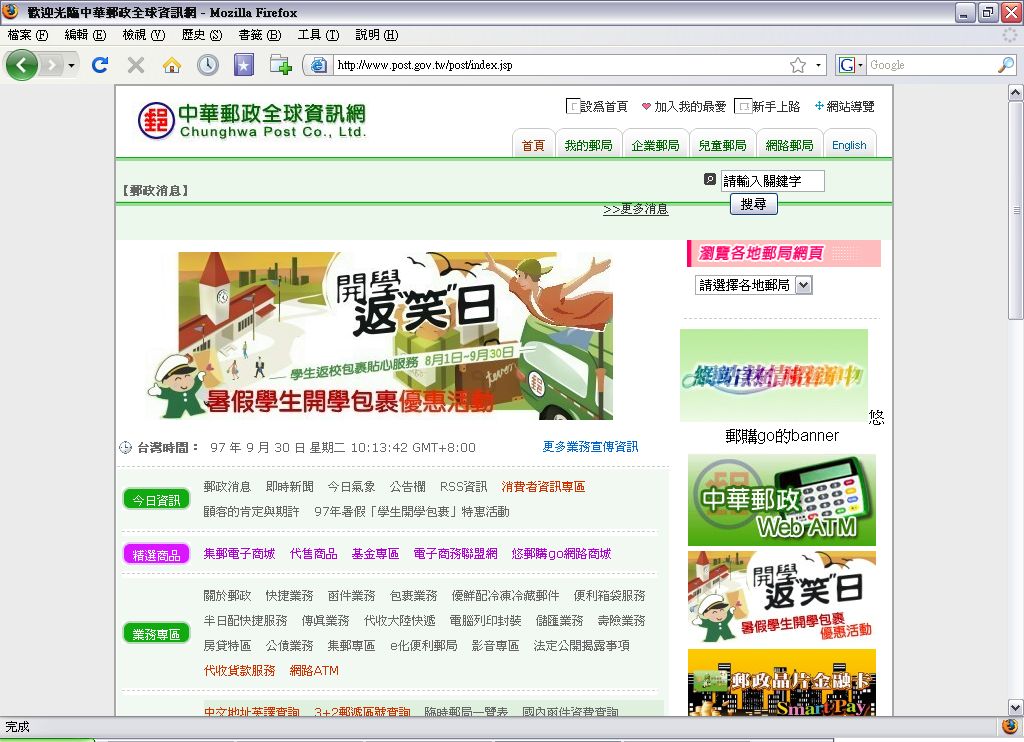This screenshot has width=1024, height=742.
Task: Click the 開學返笑日 main banner image
Action: [x=380, y=336]
